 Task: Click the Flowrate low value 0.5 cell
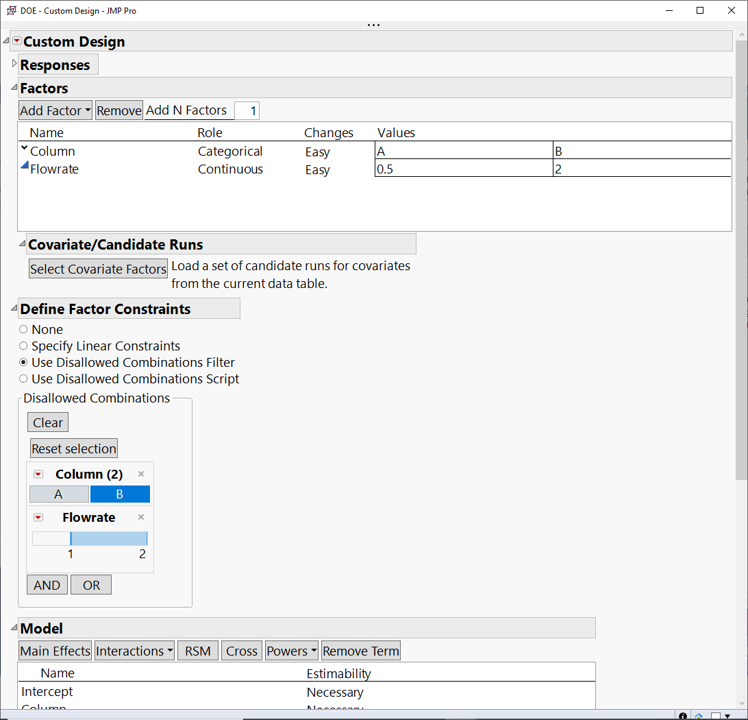pyautogui.click(x=464, y=168)
